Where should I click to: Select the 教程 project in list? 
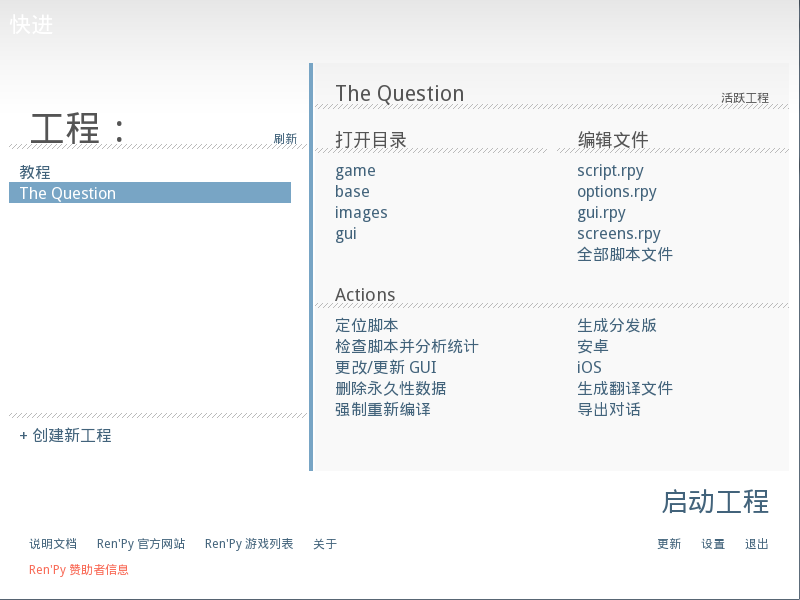35,172
